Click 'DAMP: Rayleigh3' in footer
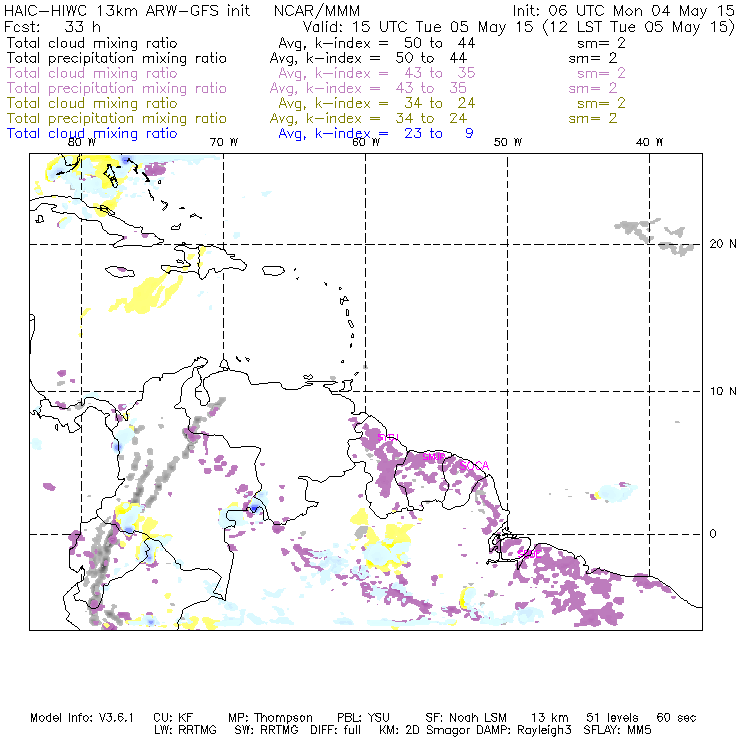Screen dimensions: 740x740 [x=524, y=730]
